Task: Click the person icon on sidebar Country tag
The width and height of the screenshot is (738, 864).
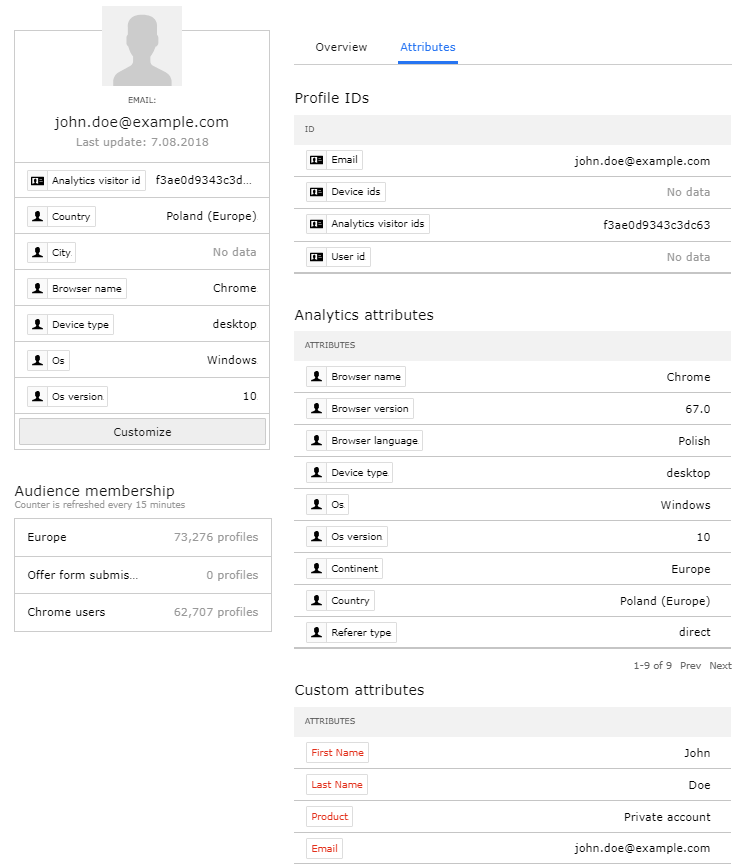Action: 38,217
